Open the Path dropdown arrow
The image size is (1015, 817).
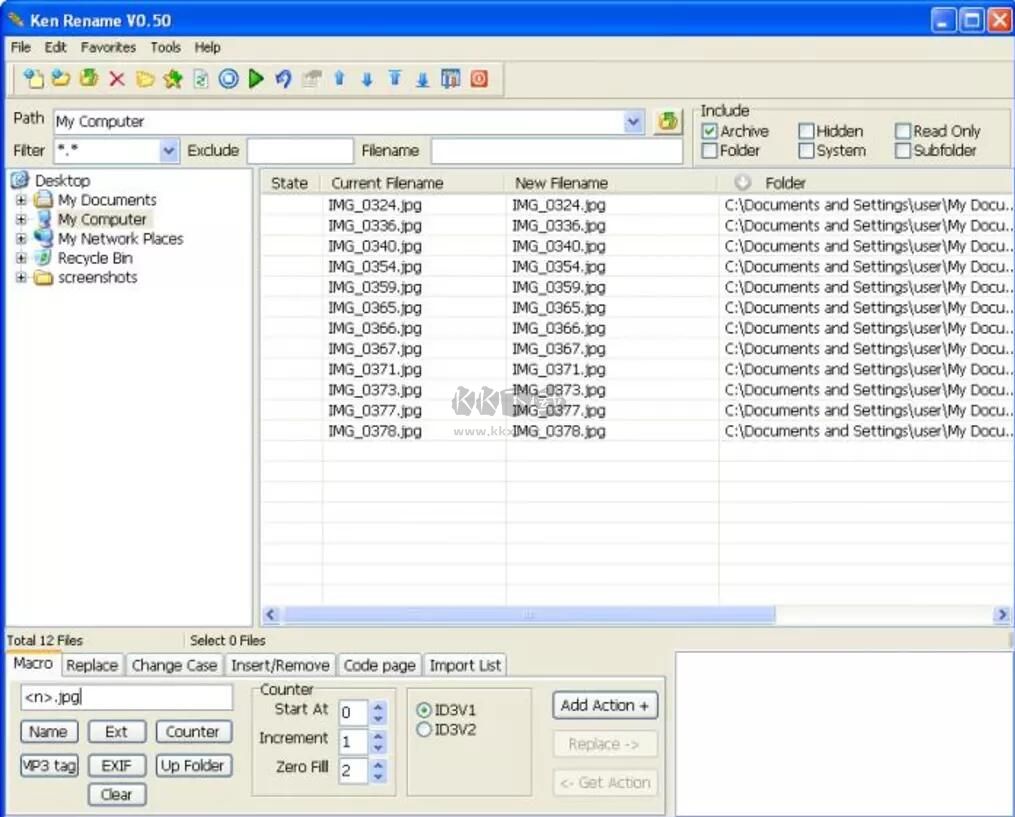pos(633,121)
